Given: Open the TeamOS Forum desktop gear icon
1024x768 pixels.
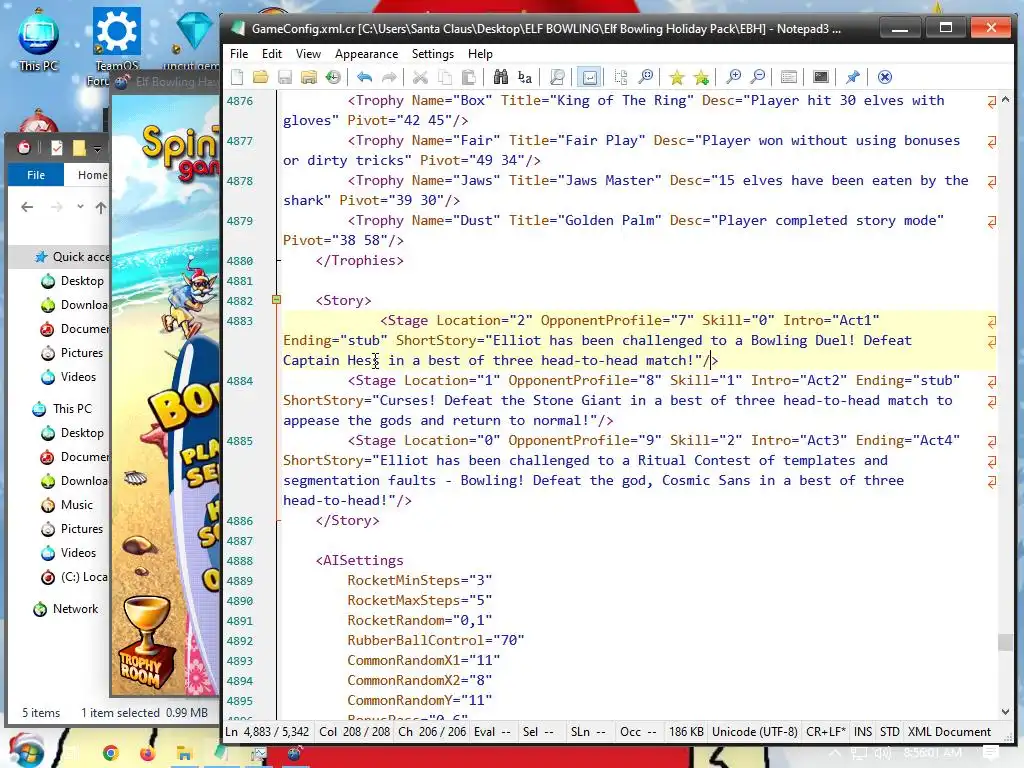Looking at the screenshot, I should [116, 46].
